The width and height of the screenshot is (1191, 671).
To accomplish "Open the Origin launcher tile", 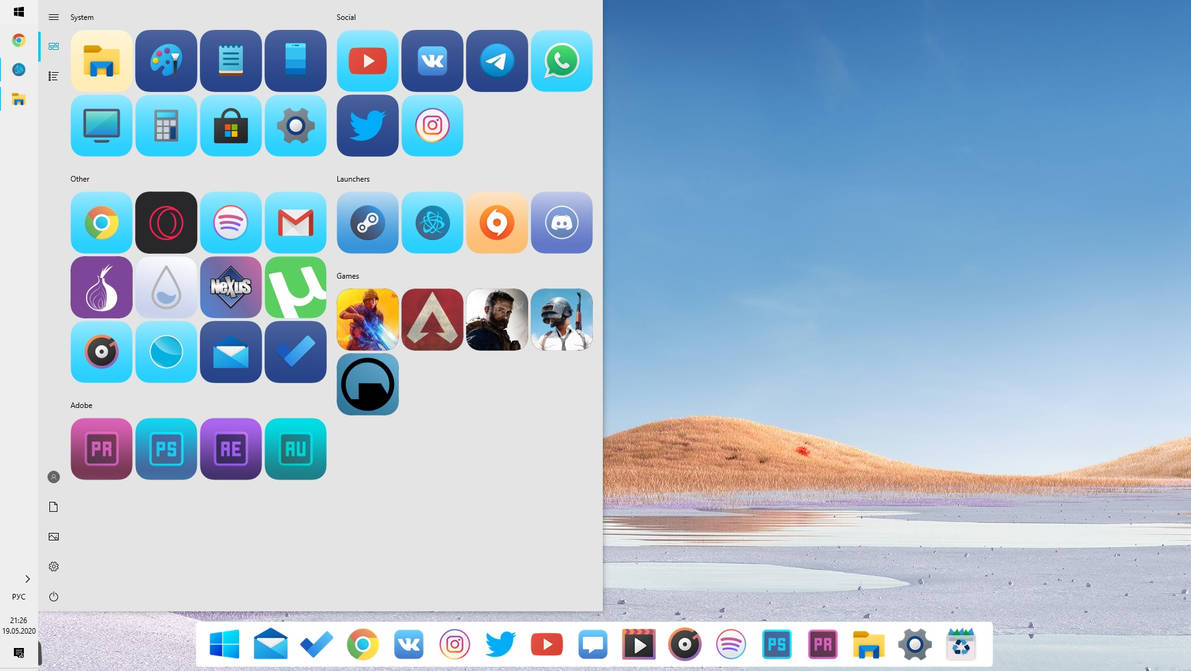I will click(497, 223).
